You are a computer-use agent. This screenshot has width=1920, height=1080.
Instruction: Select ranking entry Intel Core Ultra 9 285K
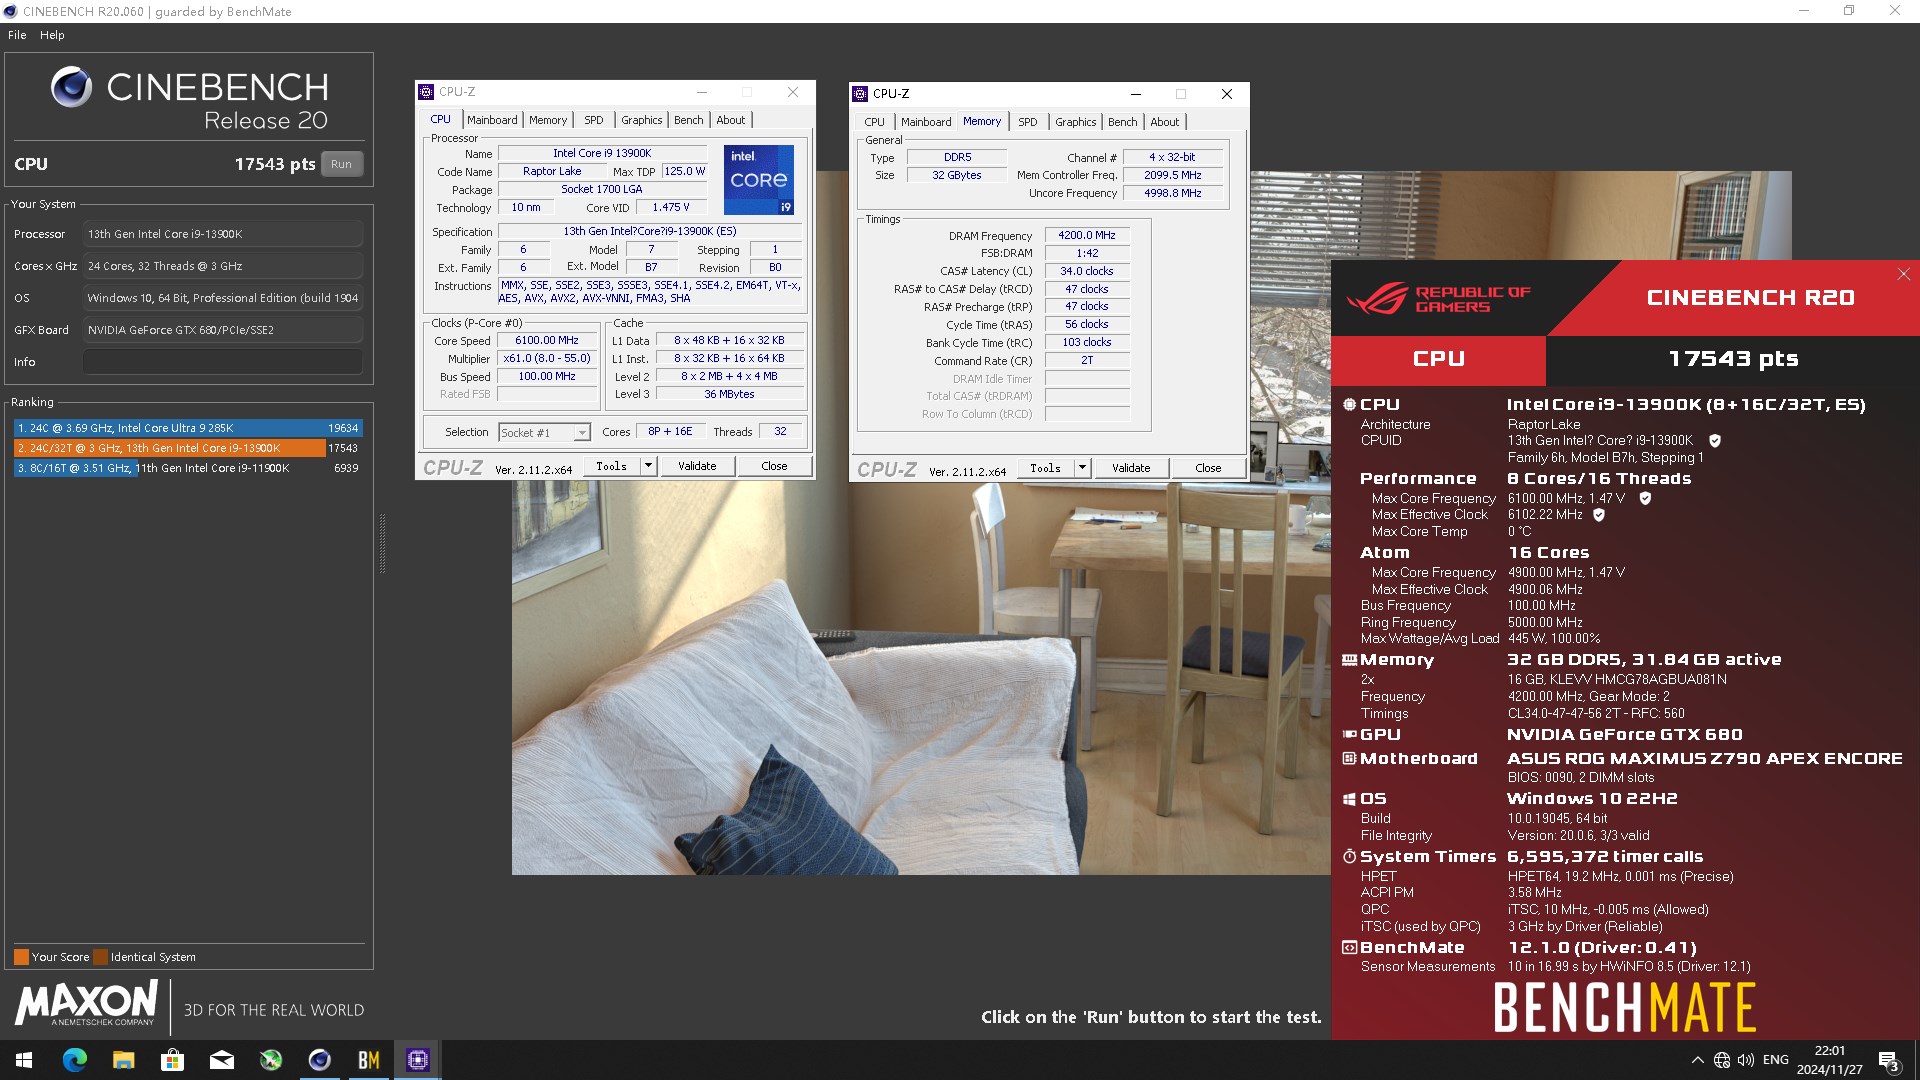point(188,428)
